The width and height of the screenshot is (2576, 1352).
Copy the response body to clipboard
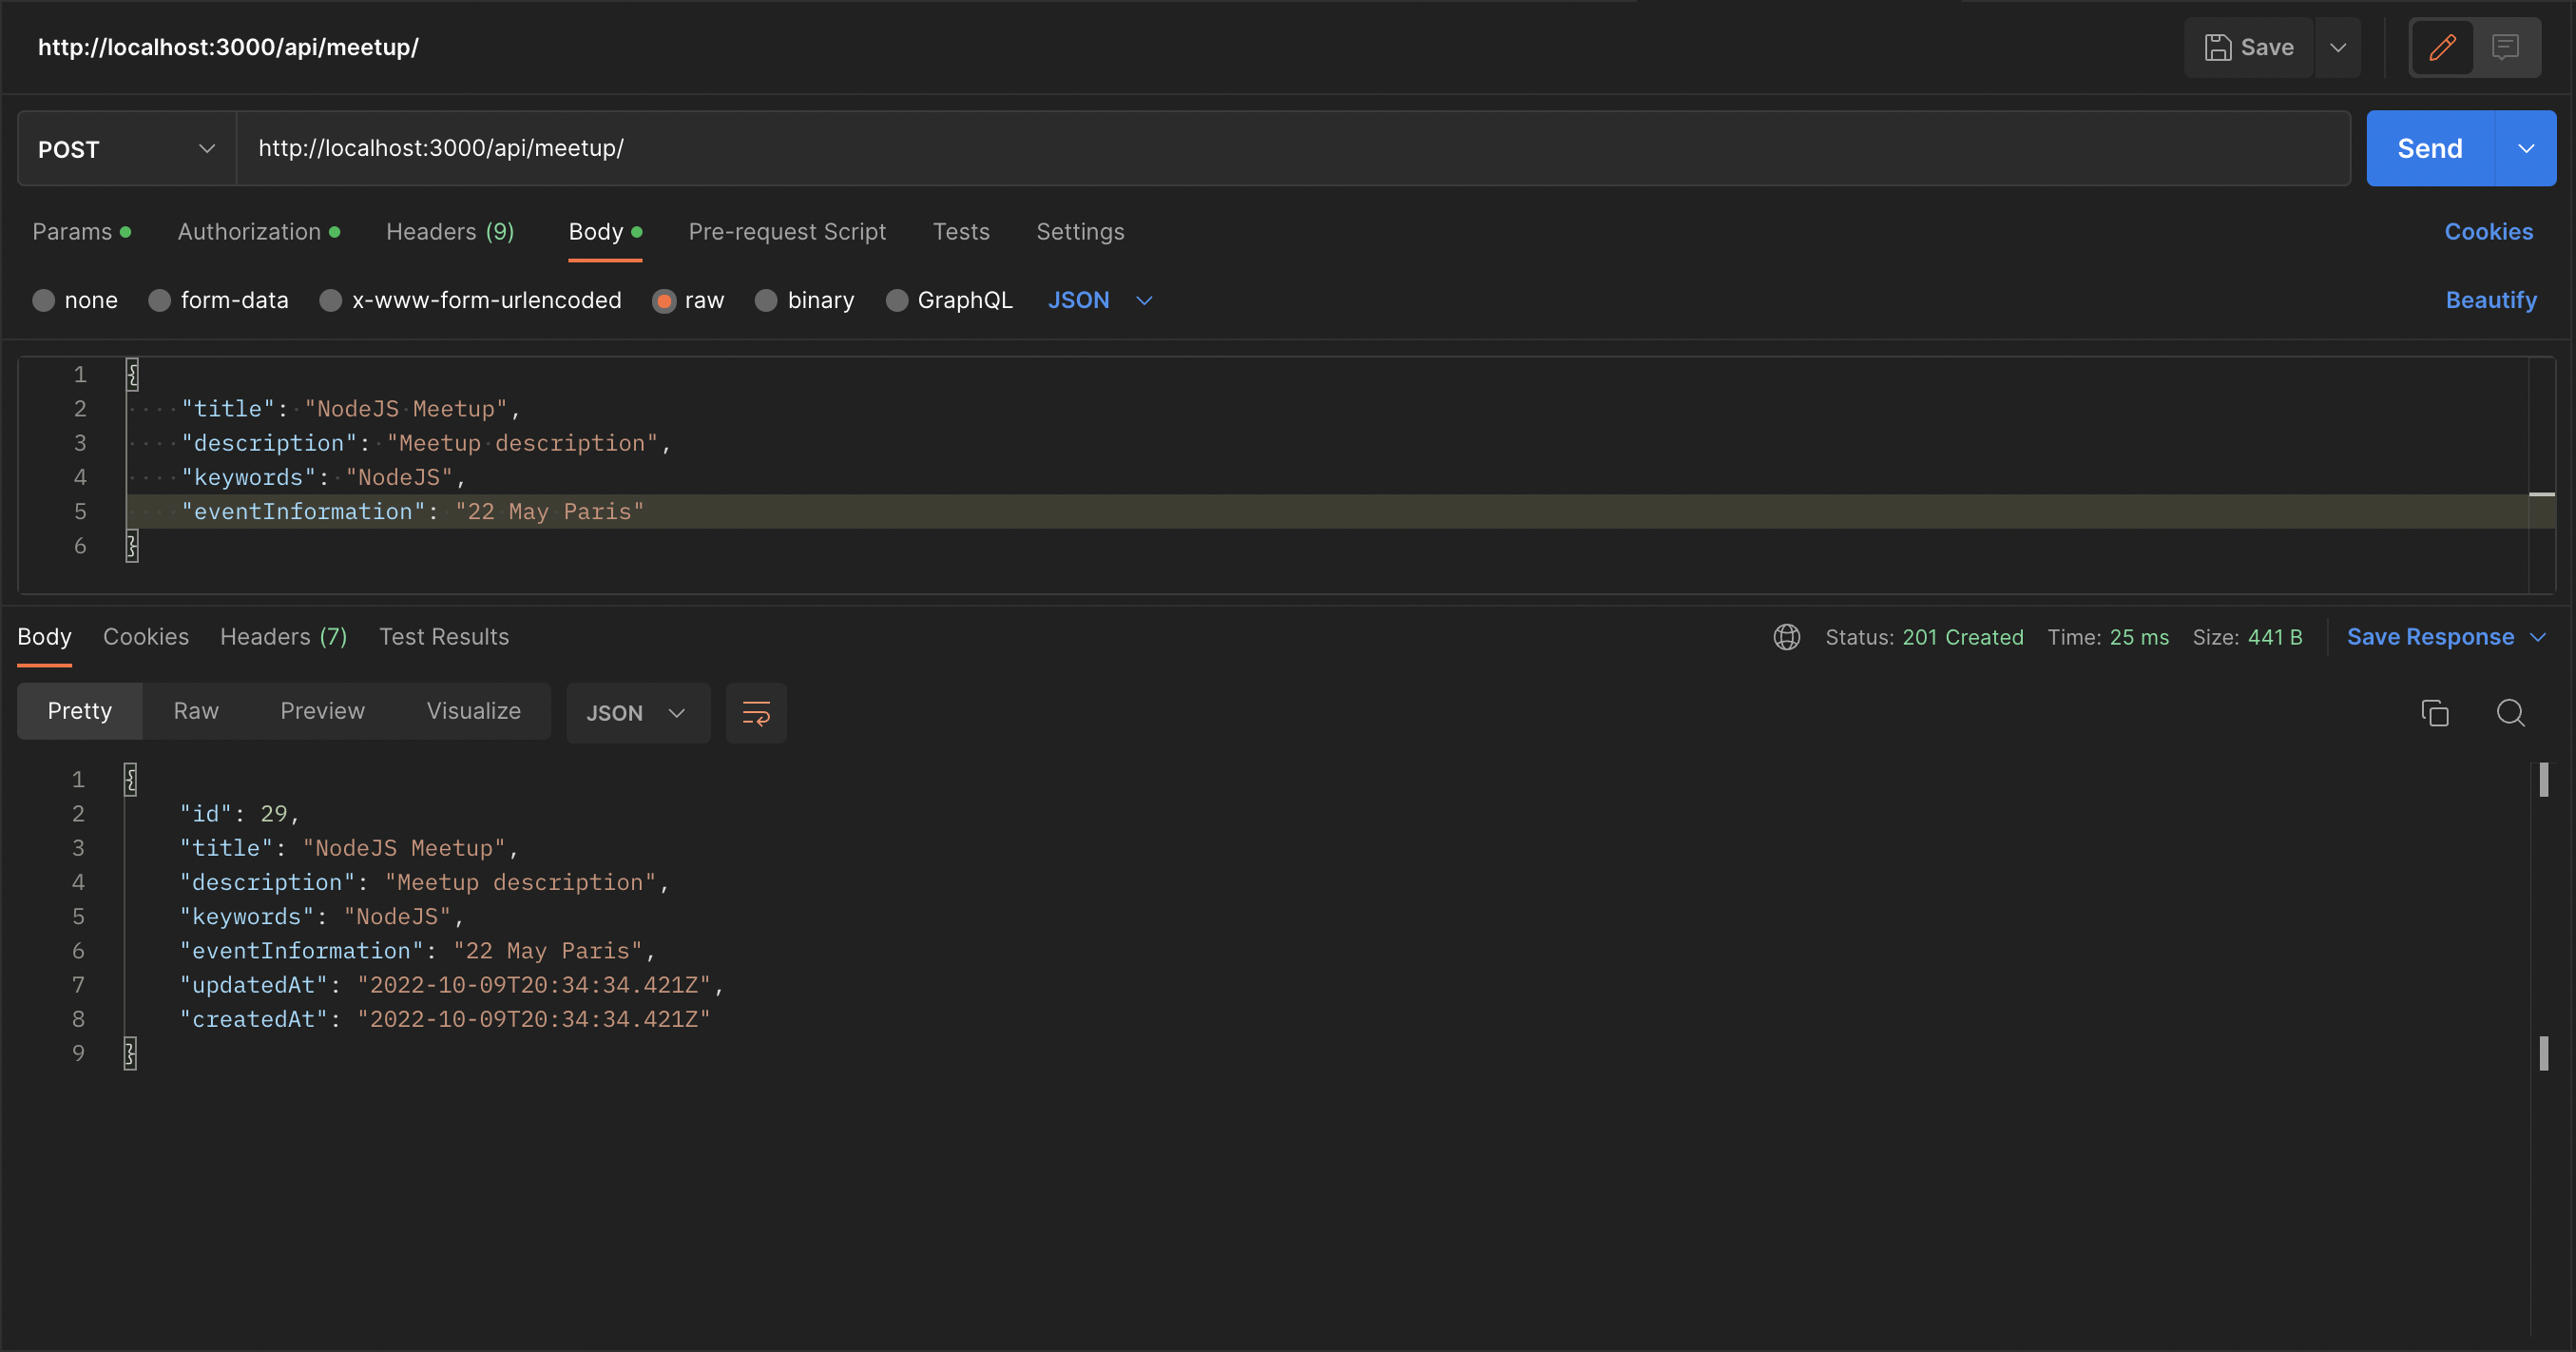tap(2435, 713)
